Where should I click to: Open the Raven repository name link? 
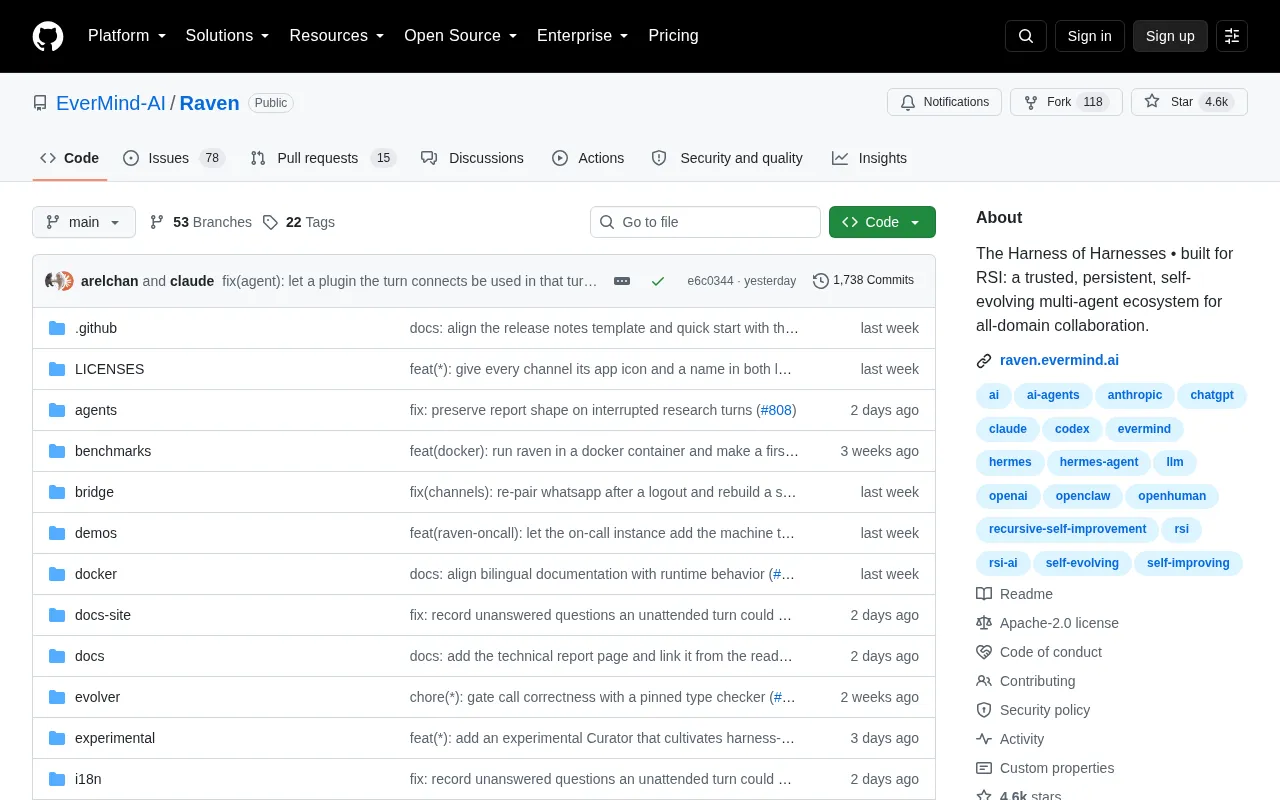tap(210, 103)
